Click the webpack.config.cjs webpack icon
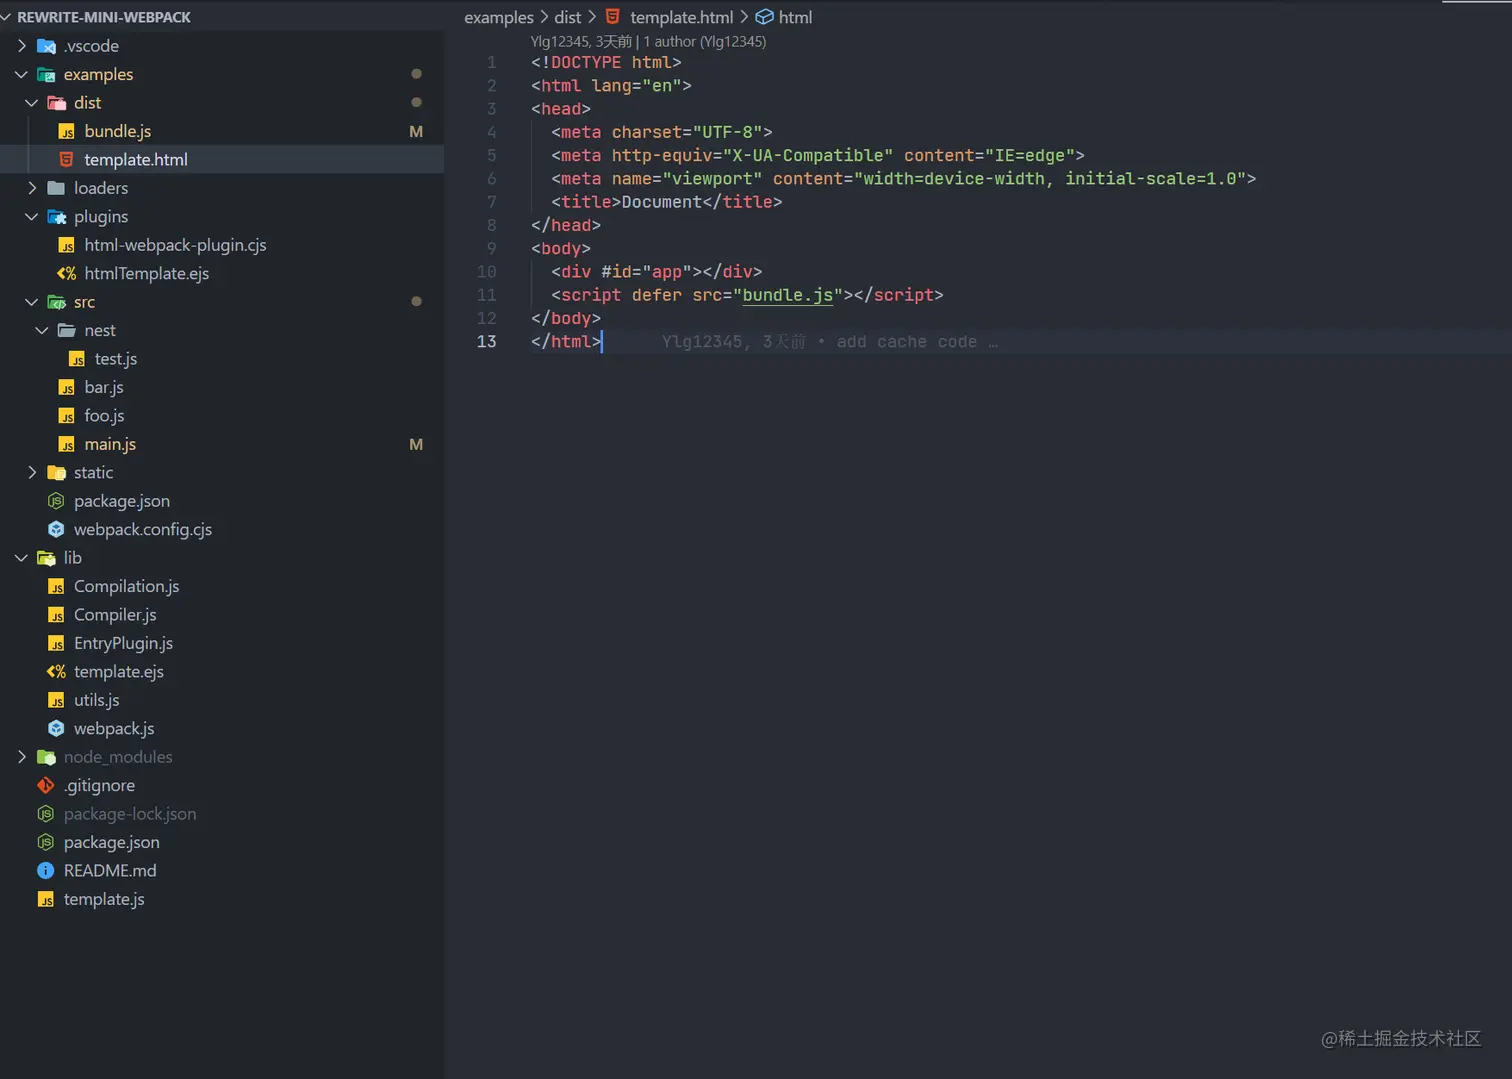 point(57,529)
